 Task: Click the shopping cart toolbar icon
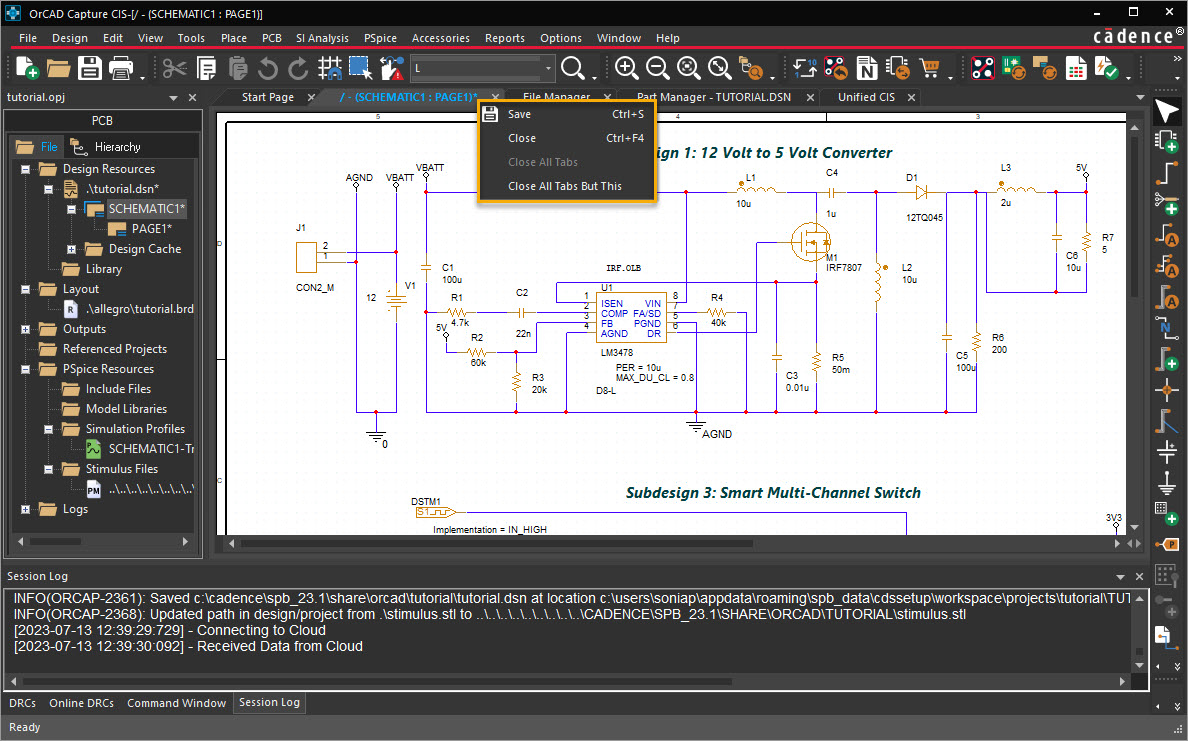930,68
